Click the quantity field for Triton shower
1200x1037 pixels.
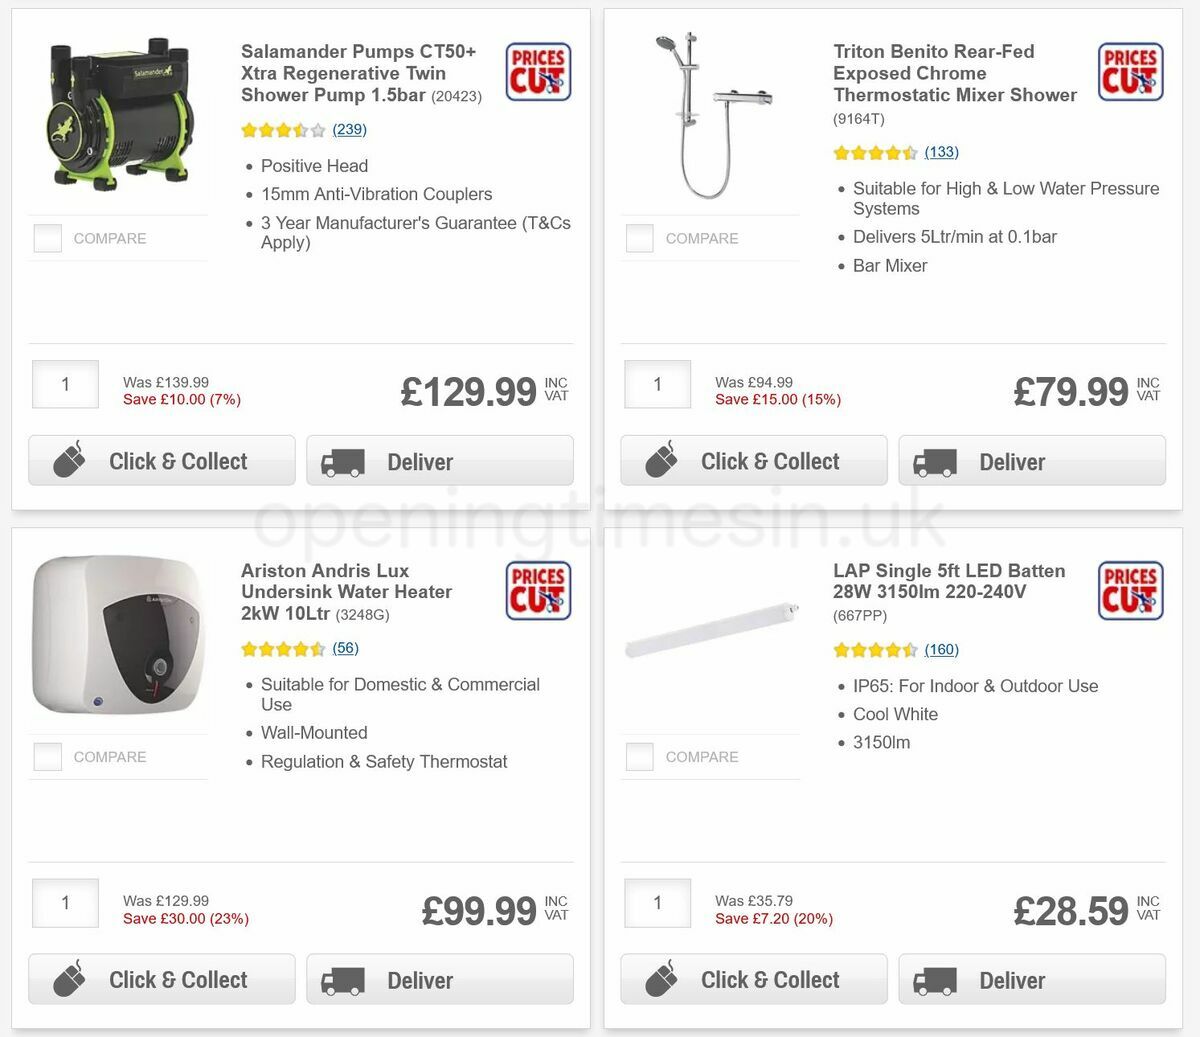[x=657, y=384]
